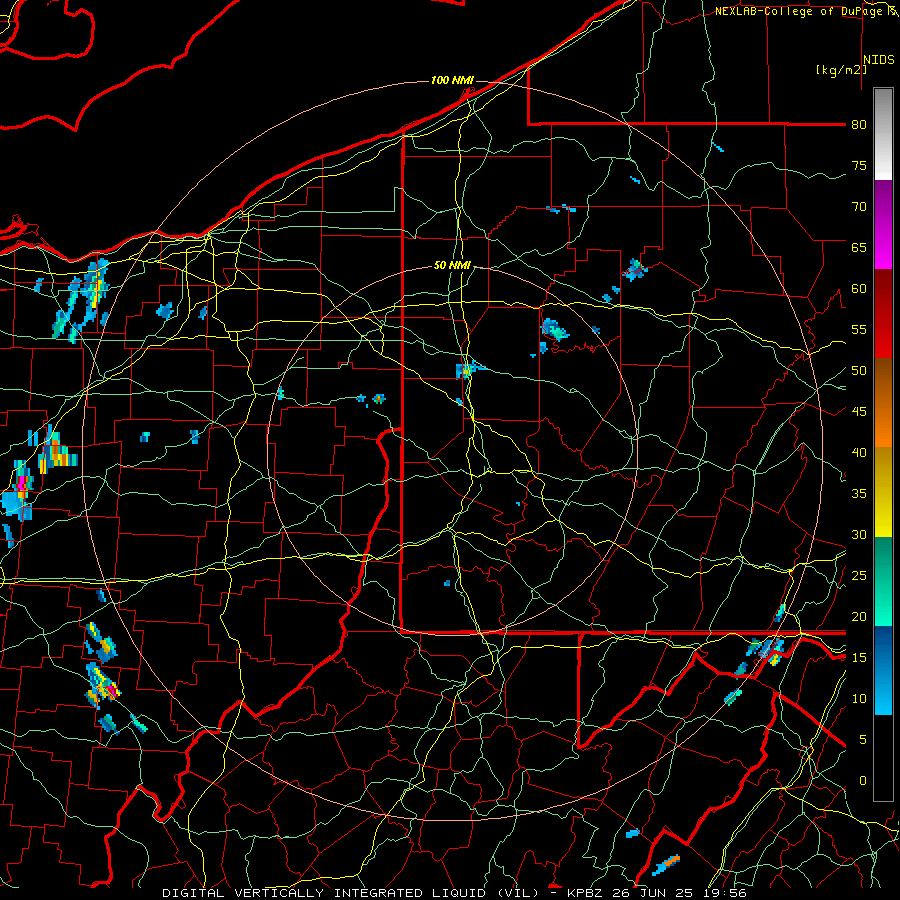Click the 50 NMI range ring label
Viewport: 900px width, 900px height.
pos(452,265)
